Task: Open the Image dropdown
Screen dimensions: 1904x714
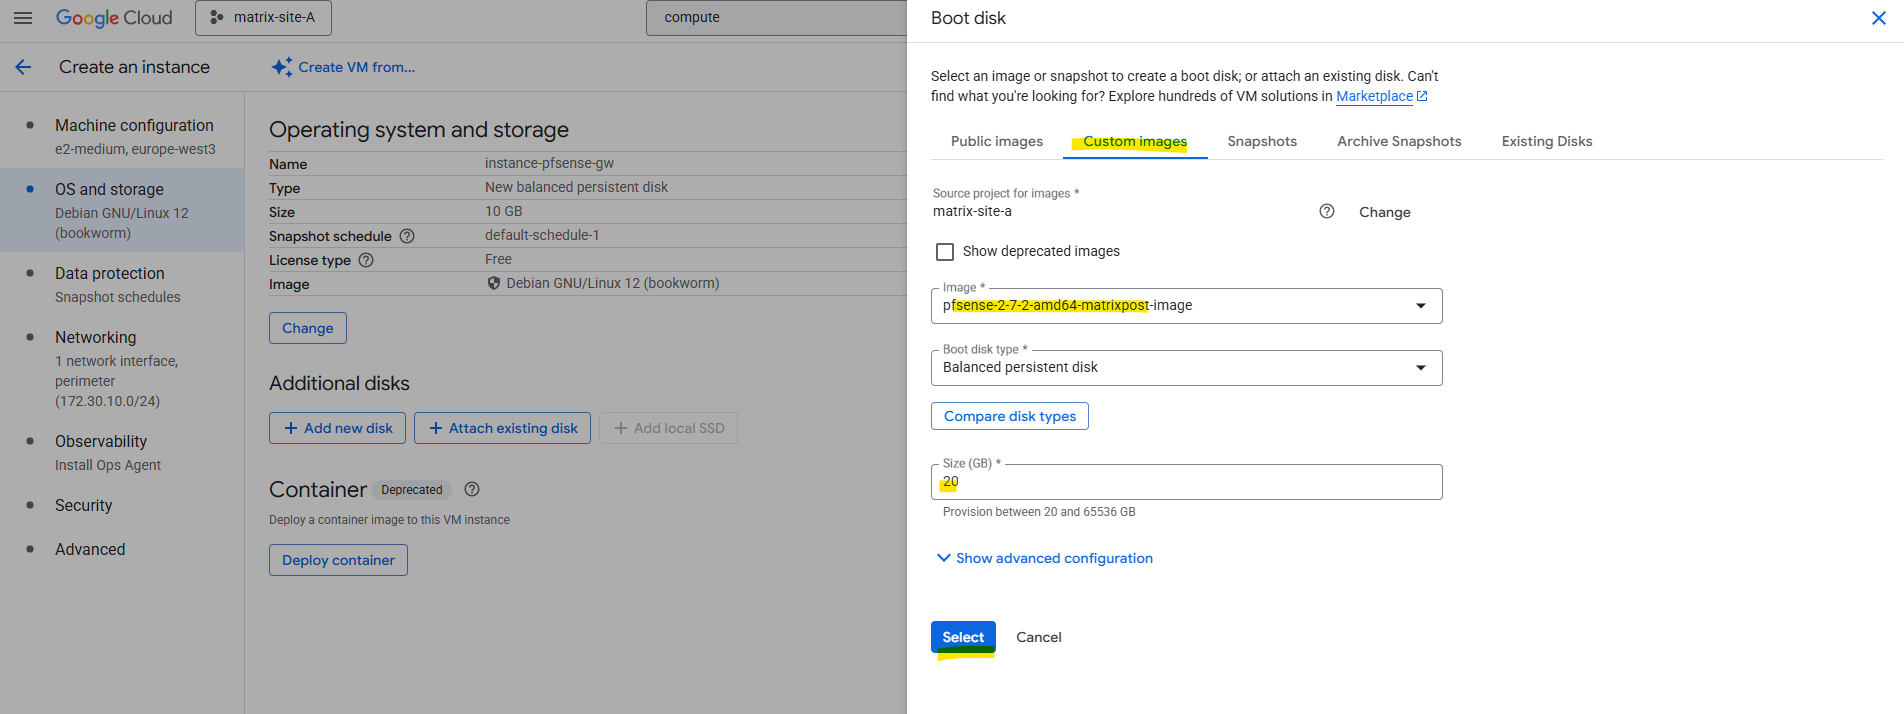Action: [x=1186, y=306]
